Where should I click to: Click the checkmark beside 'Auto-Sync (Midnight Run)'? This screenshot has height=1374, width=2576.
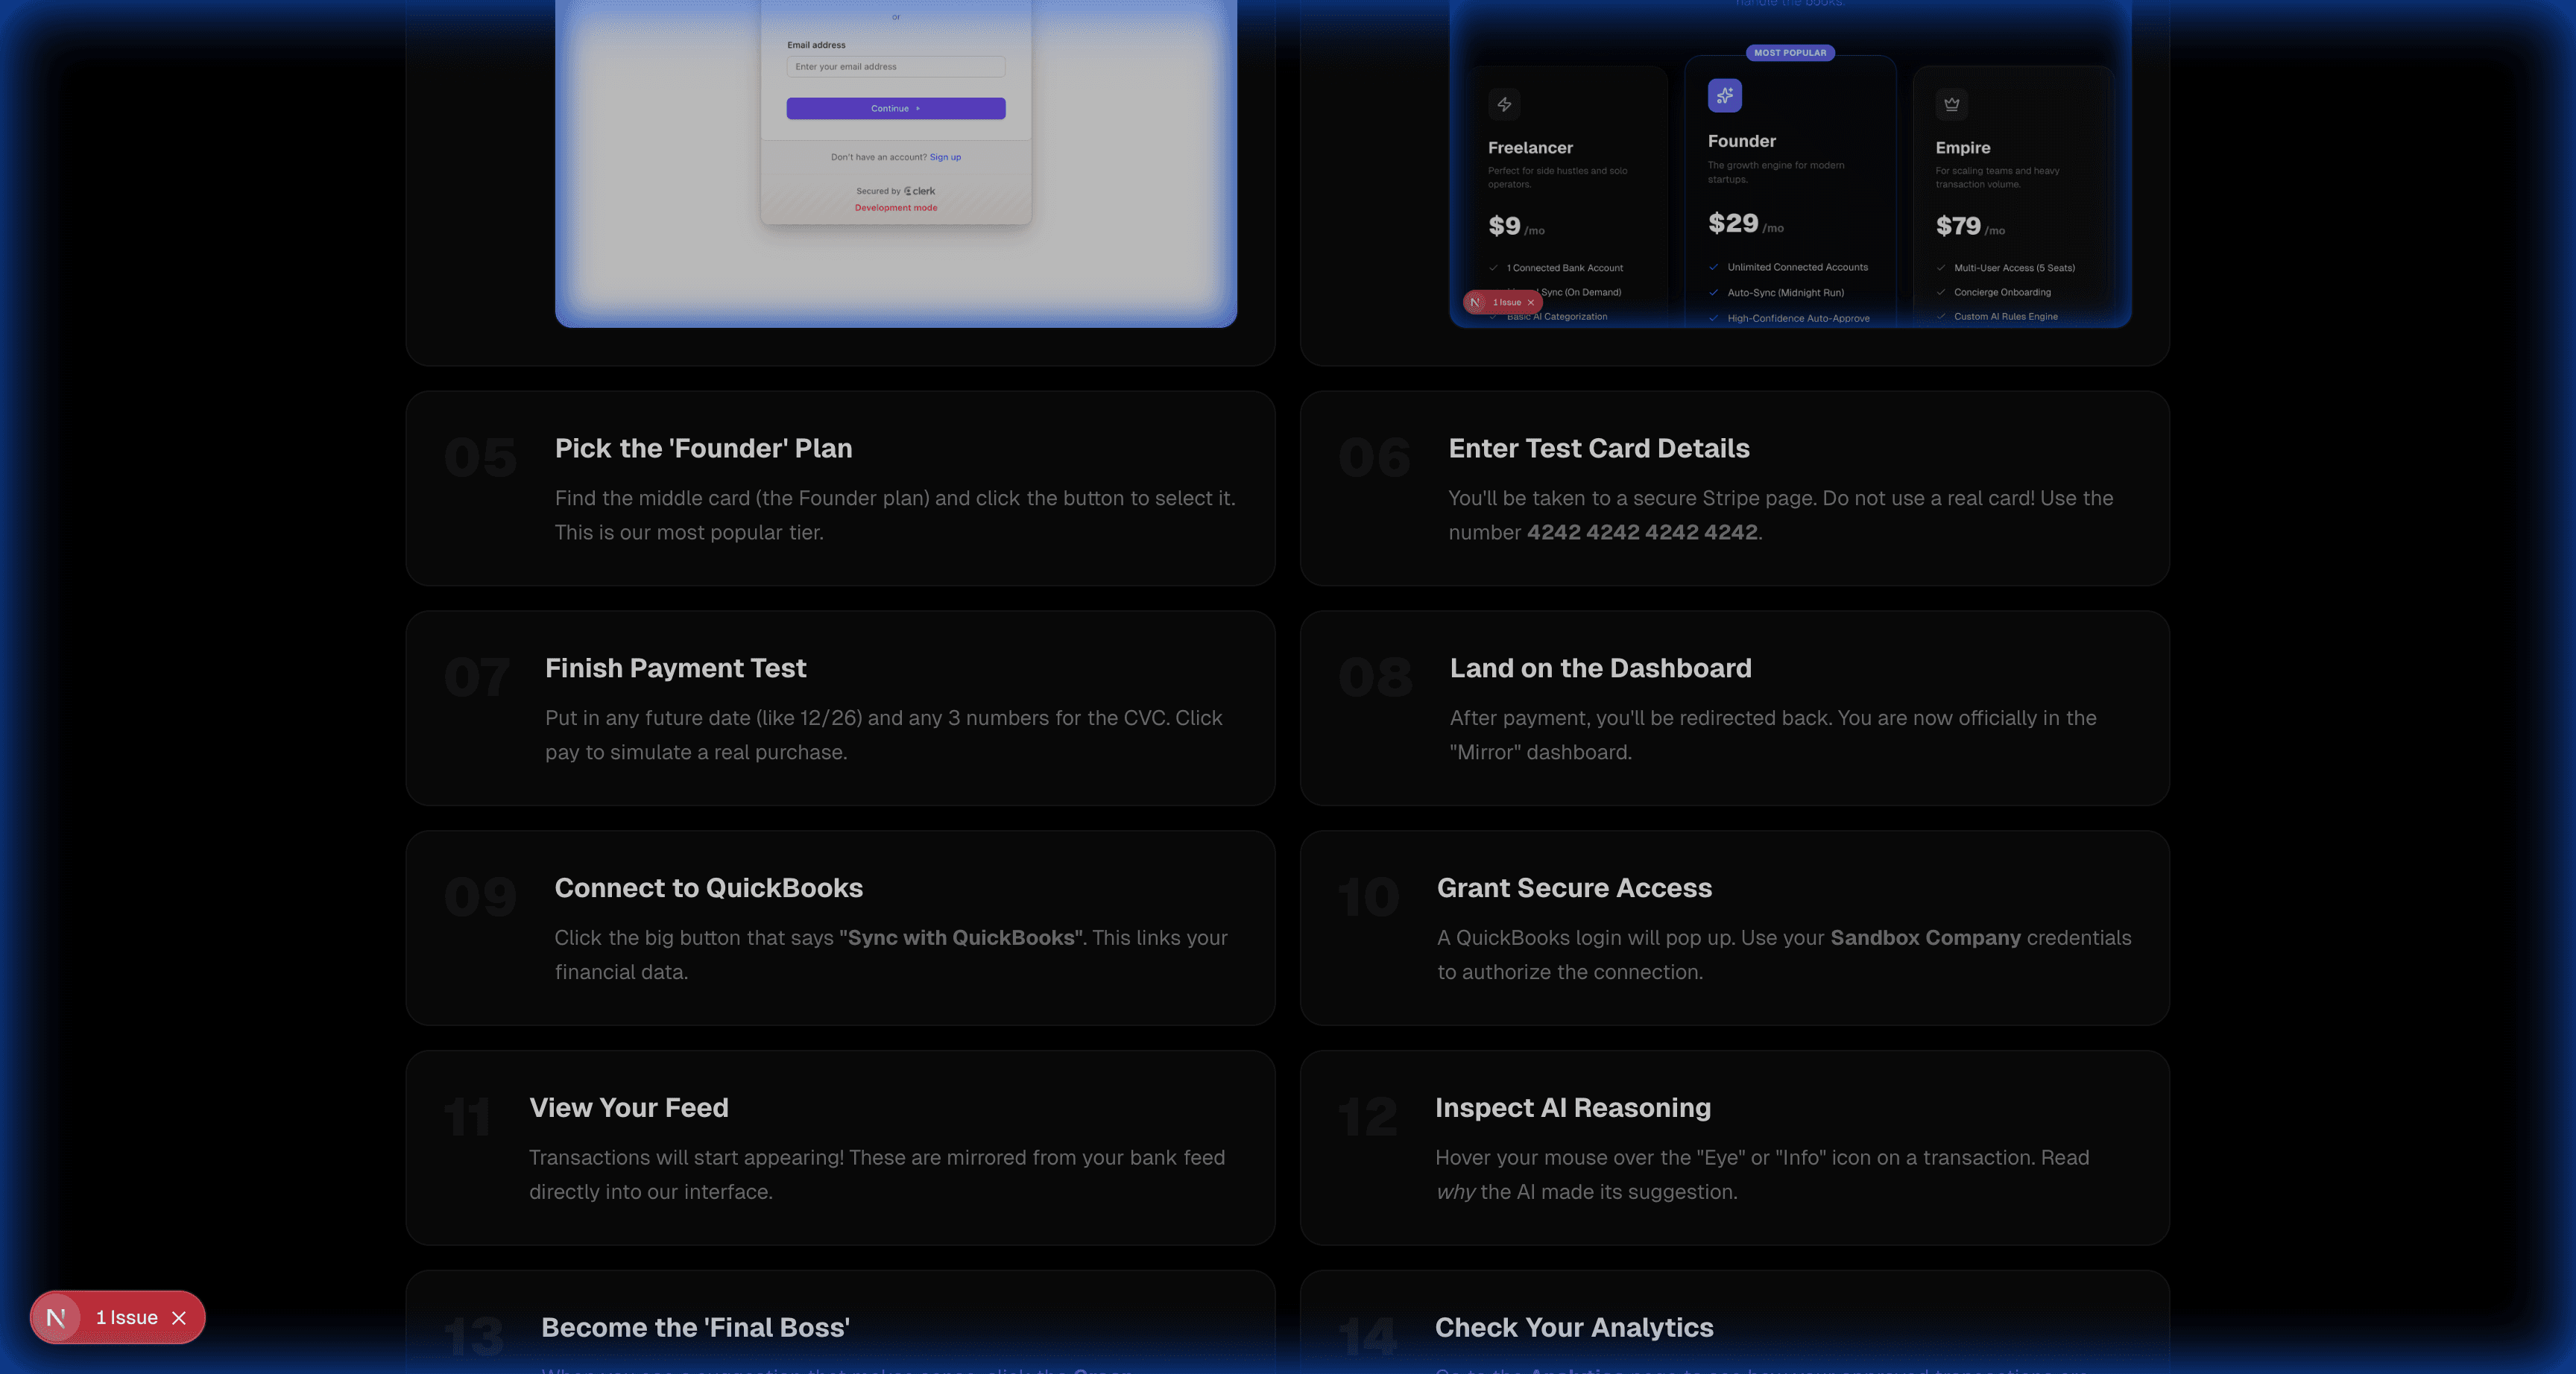tap(1714, 293)
